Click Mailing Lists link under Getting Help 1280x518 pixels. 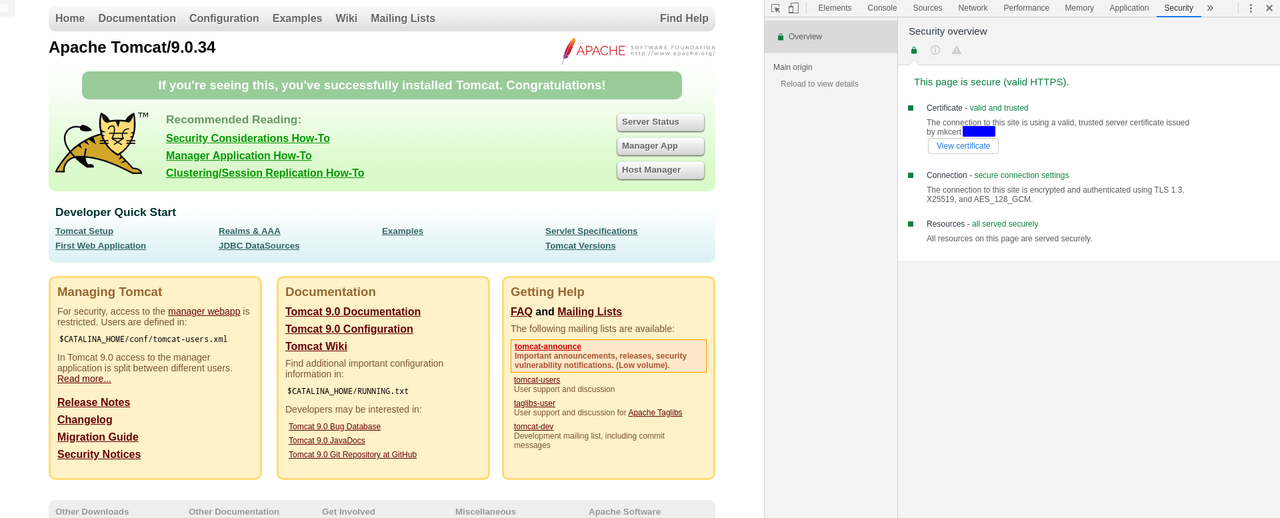590,312
